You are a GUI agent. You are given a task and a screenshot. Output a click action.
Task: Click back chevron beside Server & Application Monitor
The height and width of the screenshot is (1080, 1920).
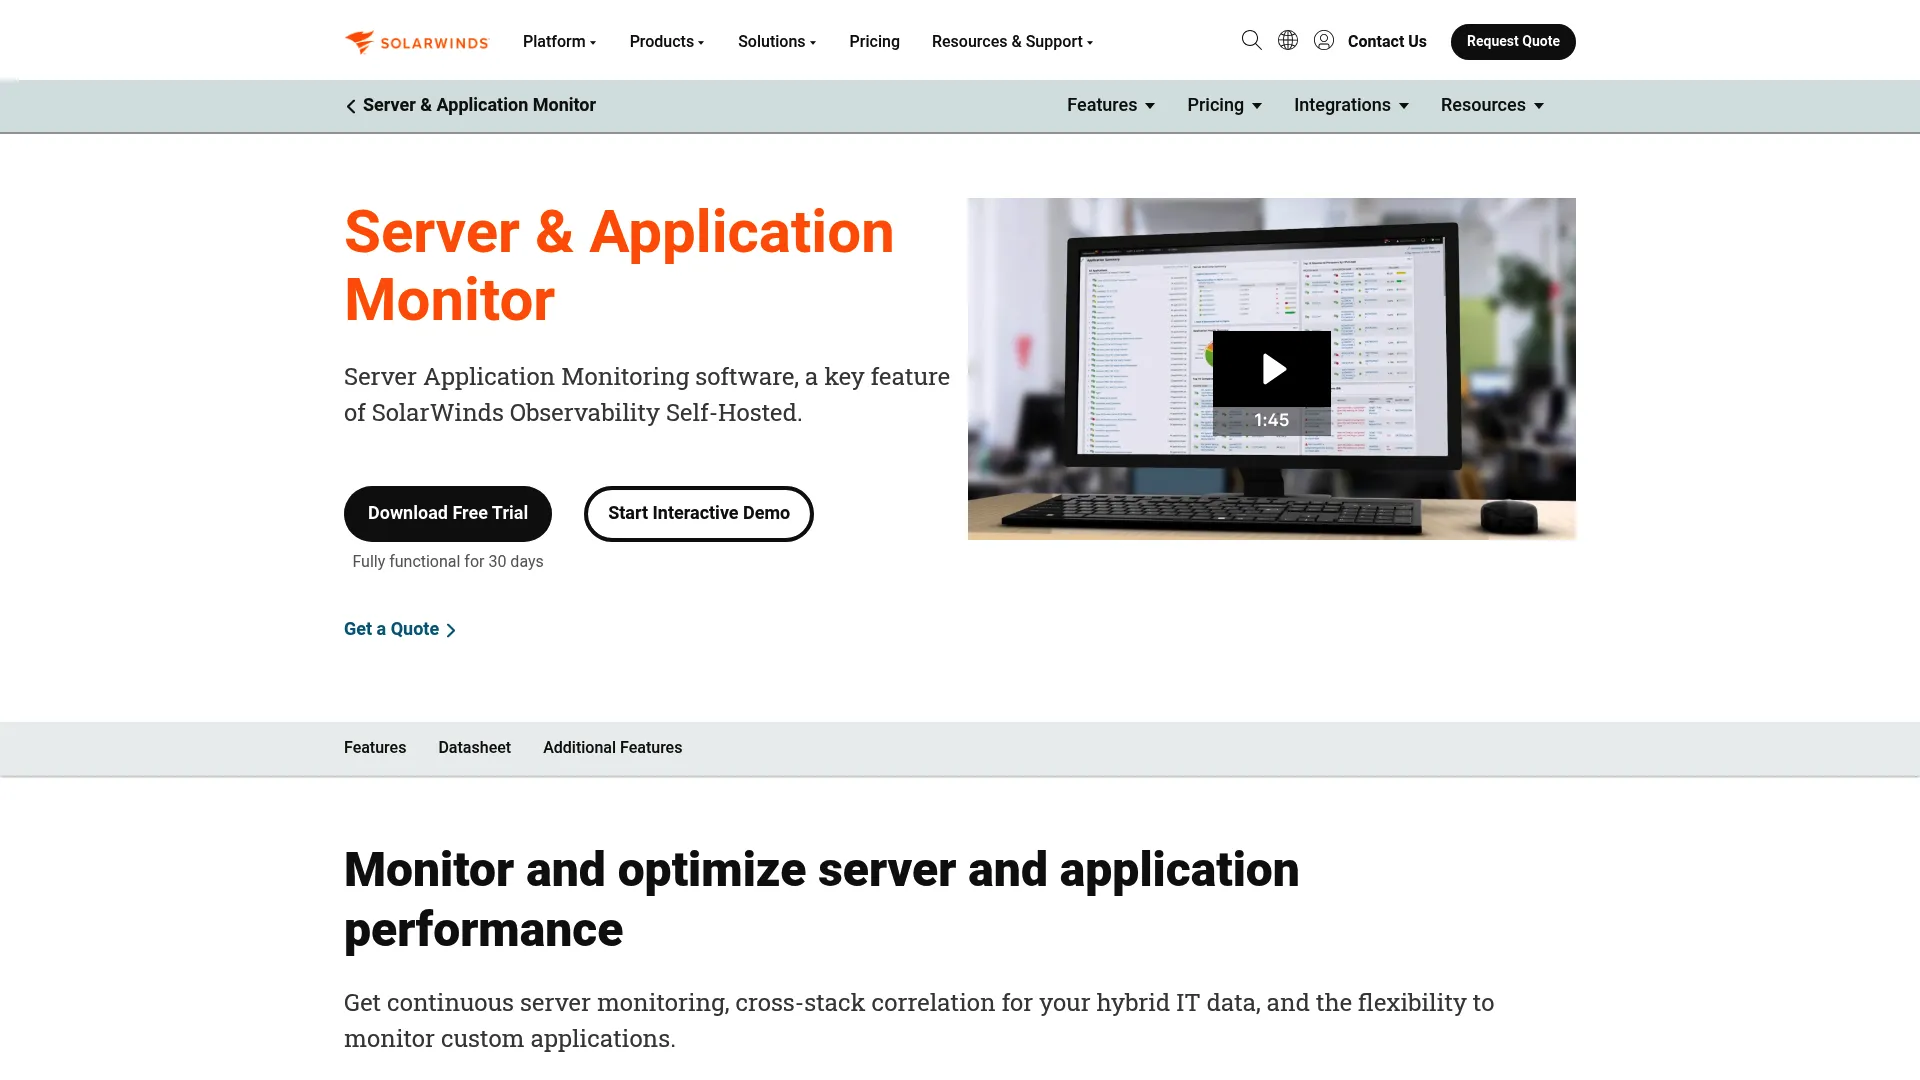[x=351, y=106]
